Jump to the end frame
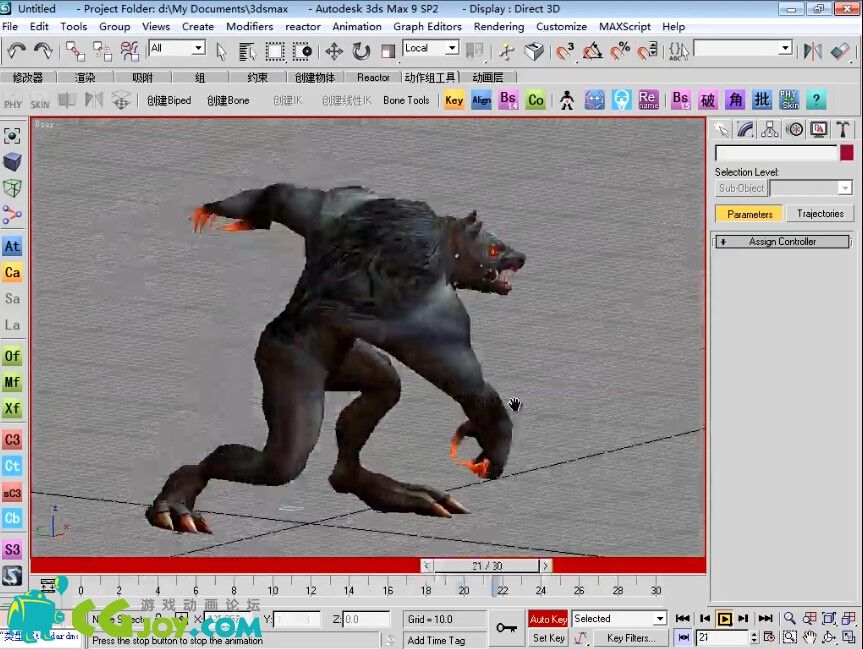Screen dimensions: 863x649 click(766, 619)
